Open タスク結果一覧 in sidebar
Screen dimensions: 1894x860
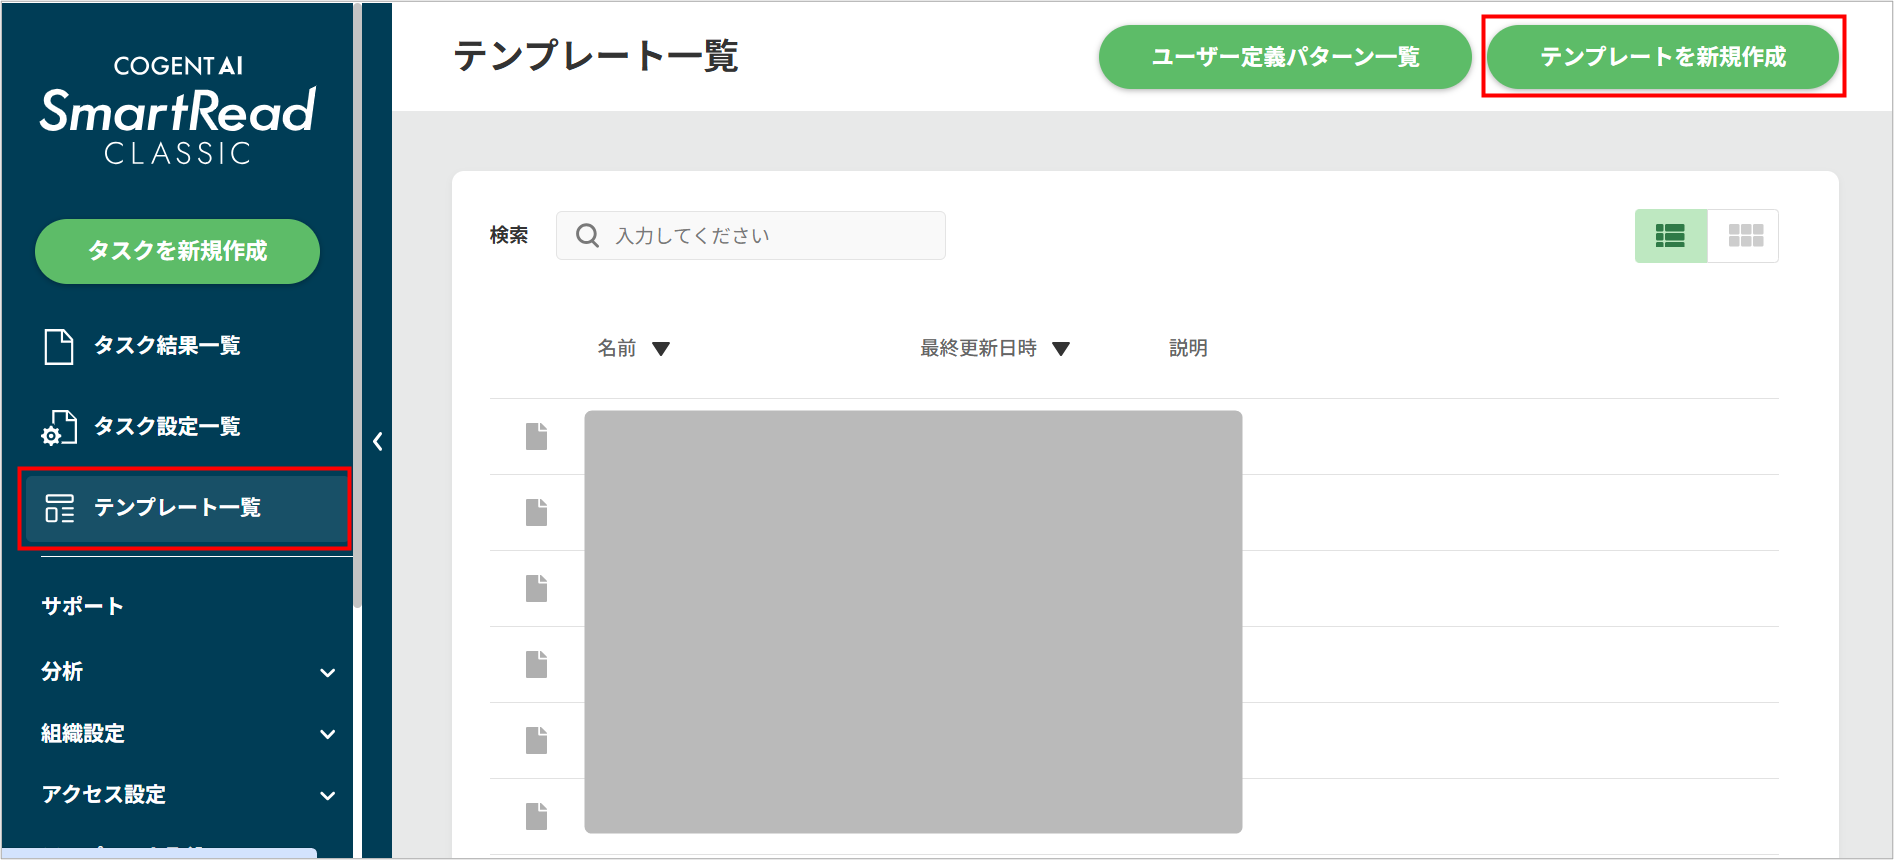tap(167, 346)
